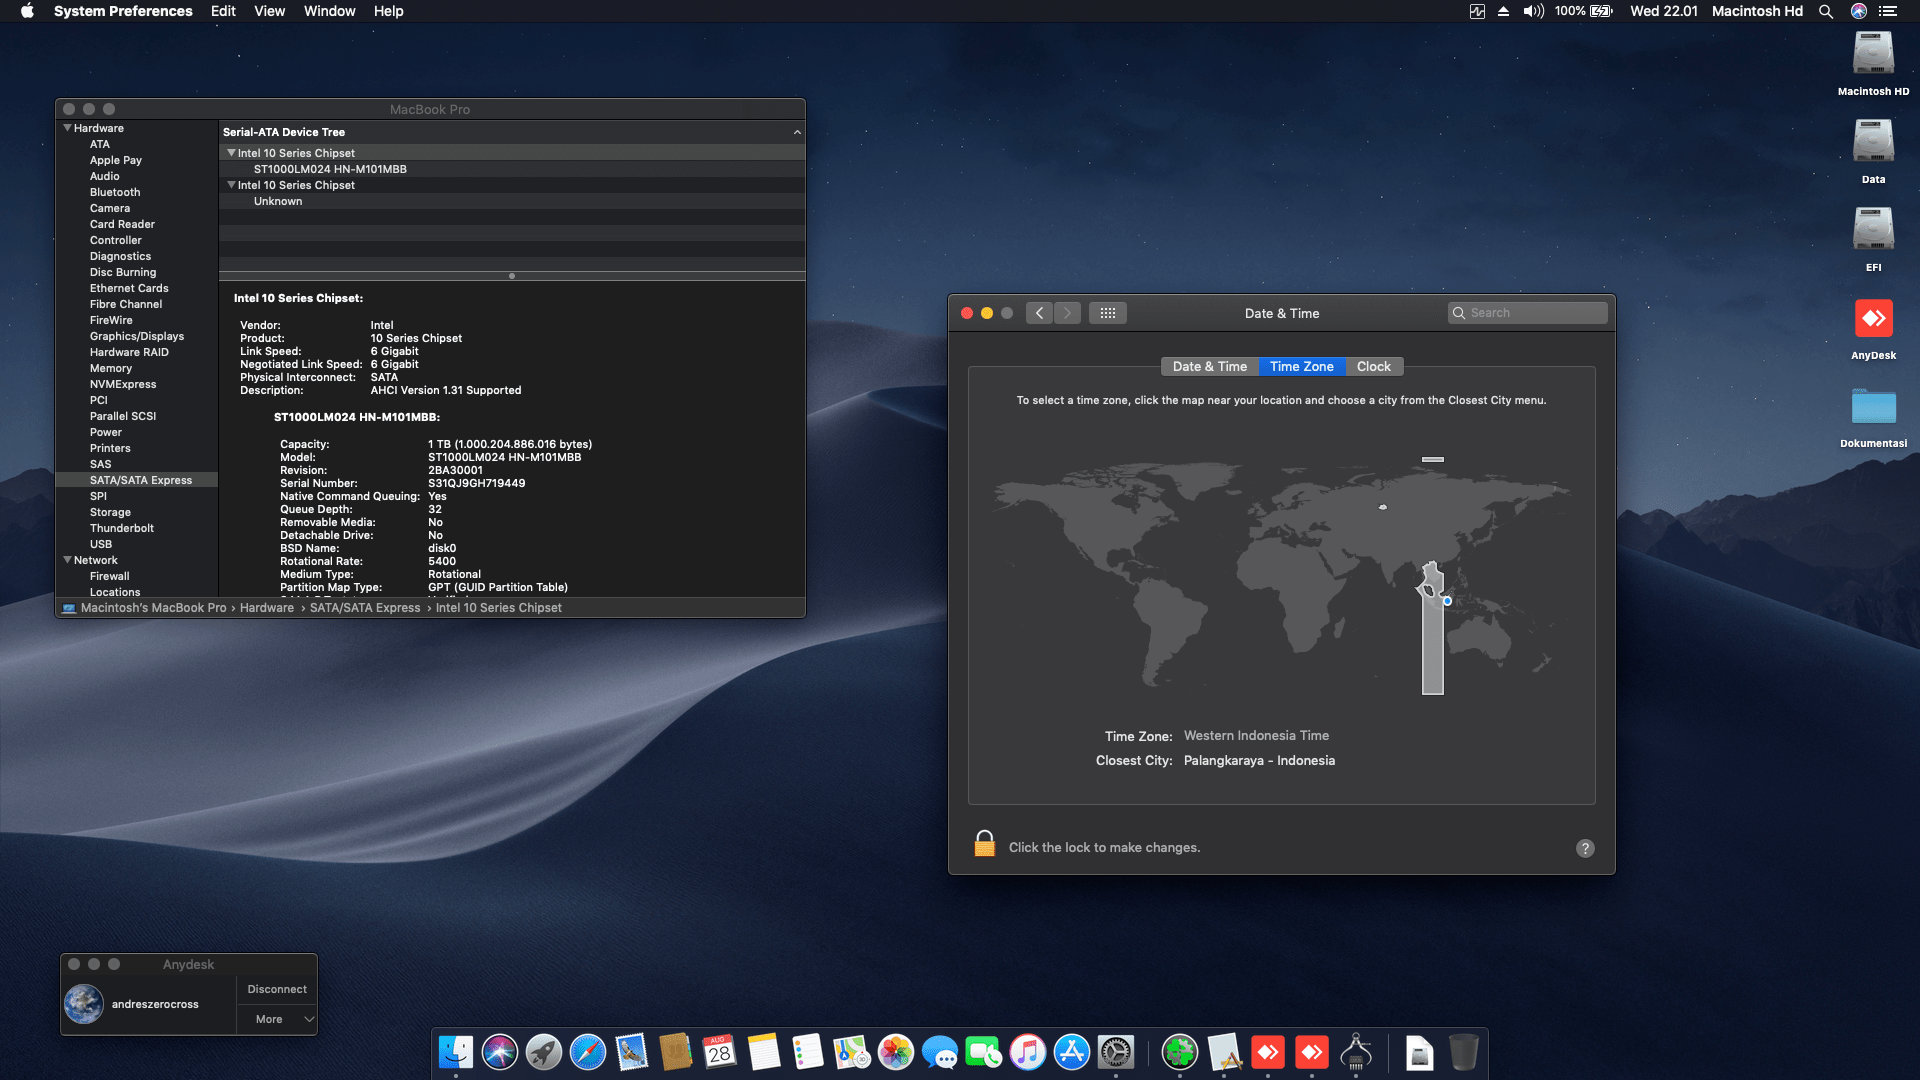This screenshot has width=1920, height=1080.
Task: Open Contacts from the Dock
Action: point(676,1052)
